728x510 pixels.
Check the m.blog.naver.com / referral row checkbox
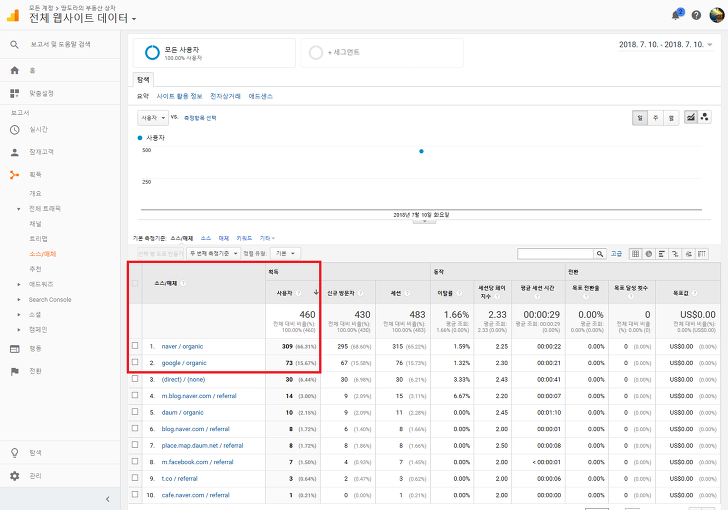tap(135, 395)
